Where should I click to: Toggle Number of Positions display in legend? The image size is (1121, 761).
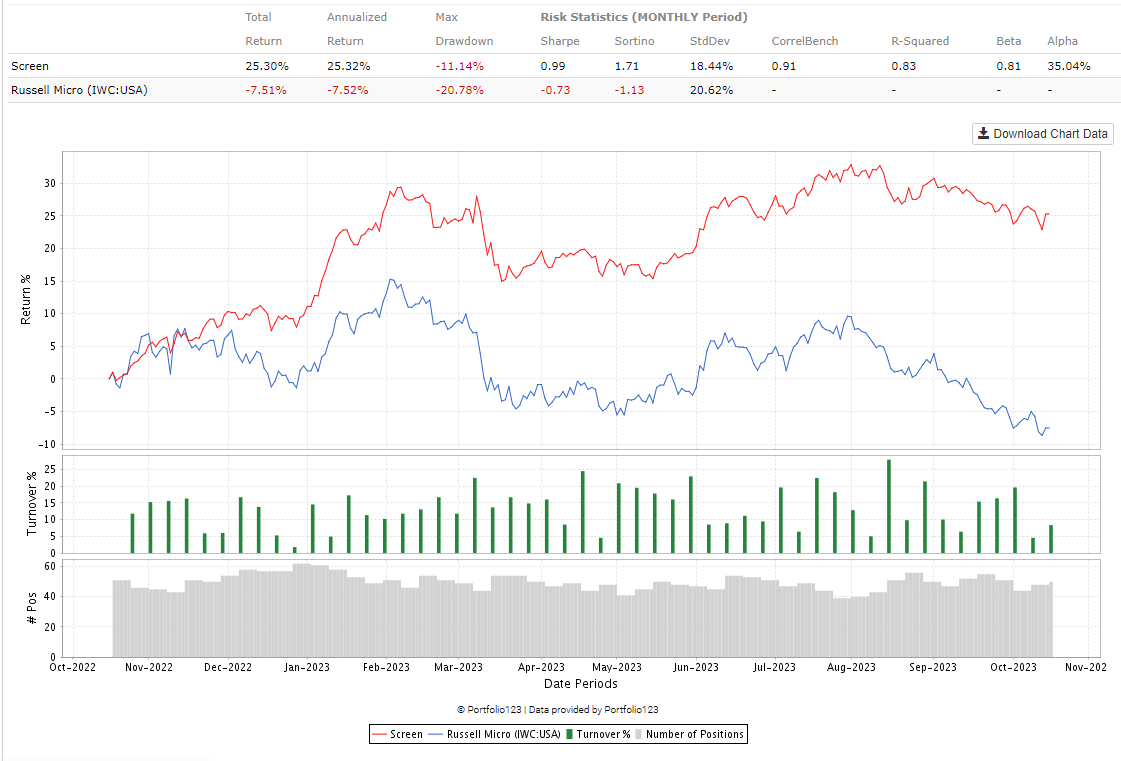[695, 733]
